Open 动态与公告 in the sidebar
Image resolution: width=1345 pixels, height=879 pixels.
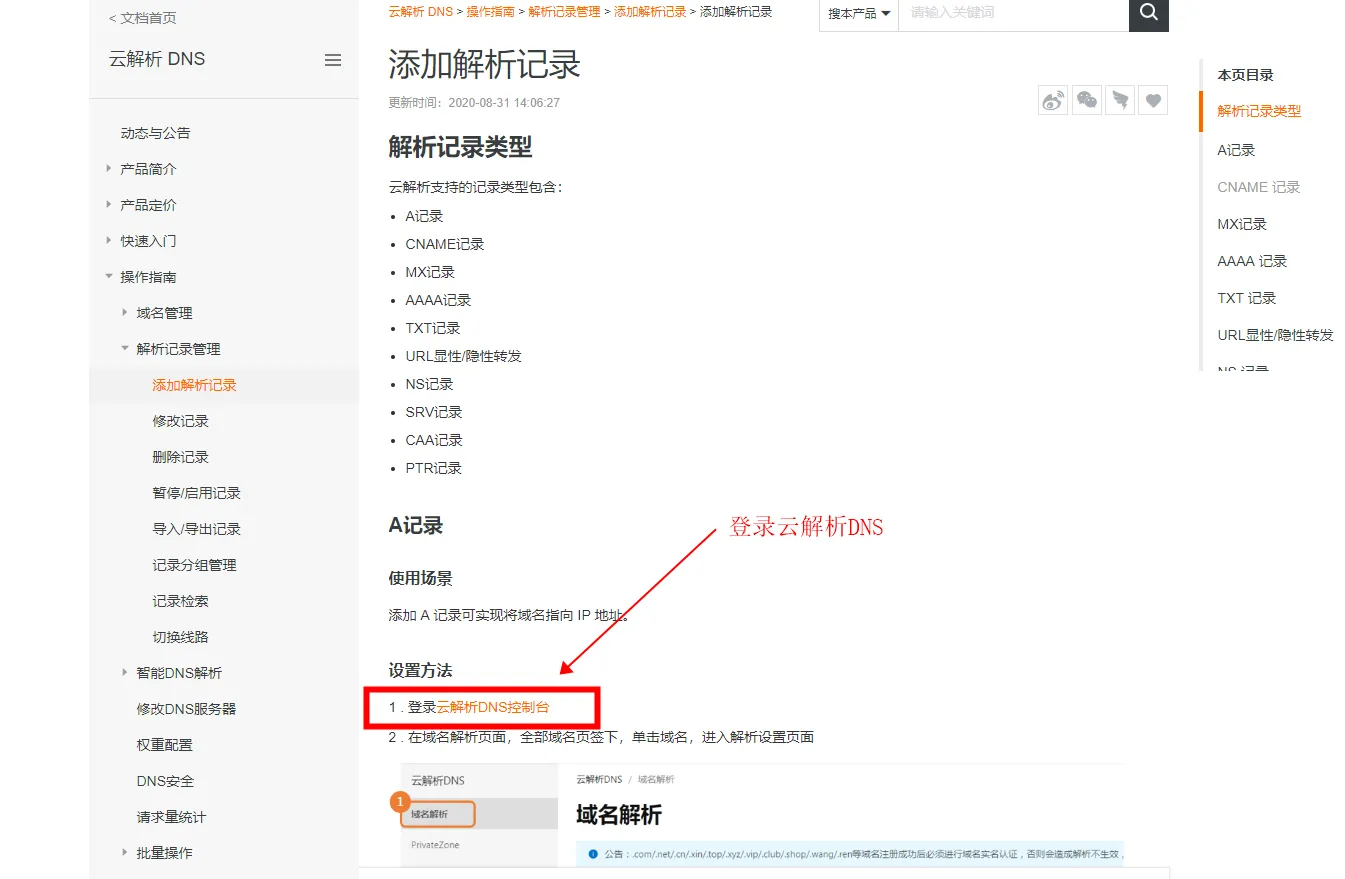click(x=155, y=133)
